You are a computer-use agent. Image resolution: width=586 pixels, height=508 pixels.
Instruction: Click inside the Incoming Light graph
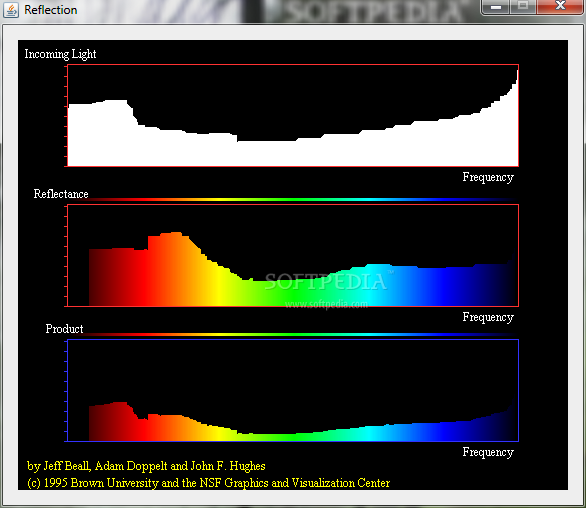click(x=293, y=116)
